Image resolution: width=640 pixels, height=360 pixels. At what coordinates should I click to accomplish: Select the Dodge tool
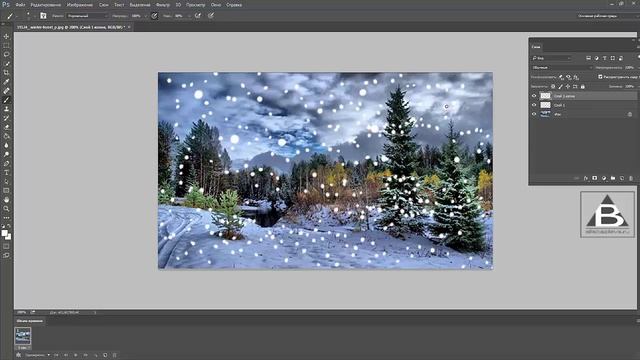point(6,154)
